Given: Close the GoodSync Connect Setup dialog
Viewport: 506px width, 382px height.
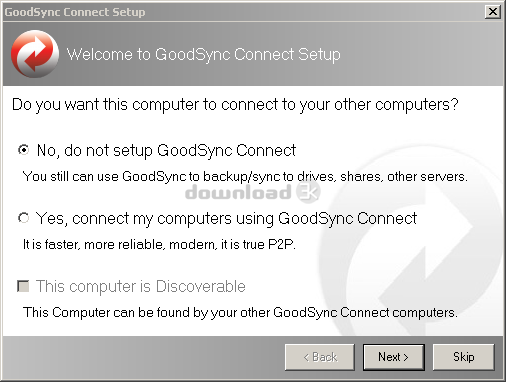Looking at the screenshot, I should click(493, 12).
